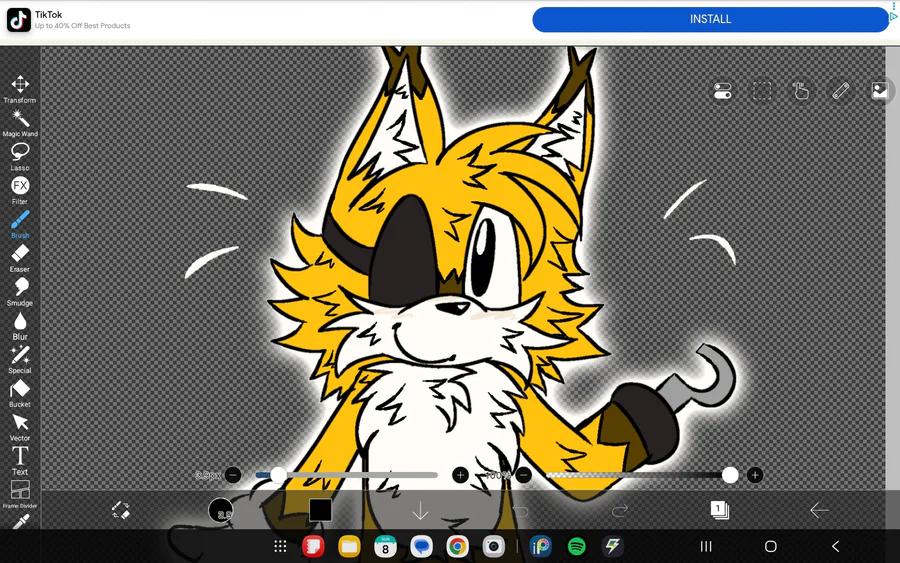Open brush settings via brush preview circle
Screen dimensions: 900x563
click(x=220, y=510)
